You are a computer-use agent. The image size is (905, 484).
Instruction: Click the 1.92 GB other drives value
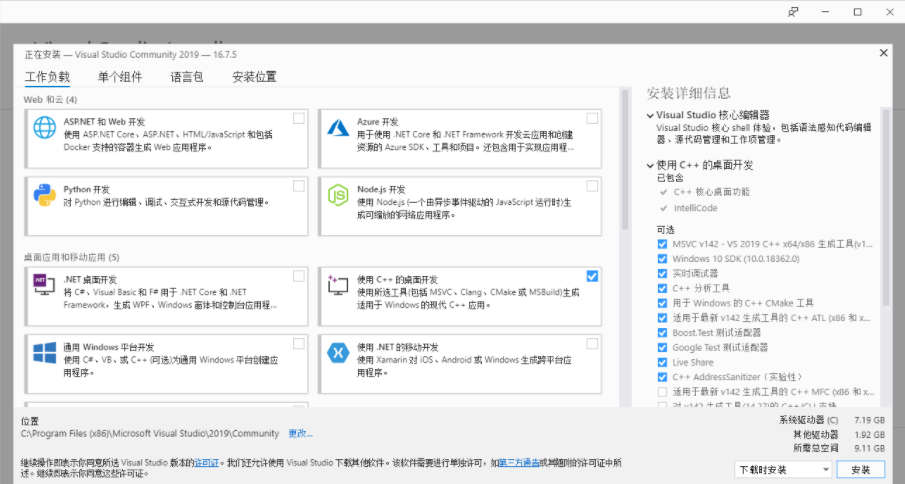coord(870,434)
